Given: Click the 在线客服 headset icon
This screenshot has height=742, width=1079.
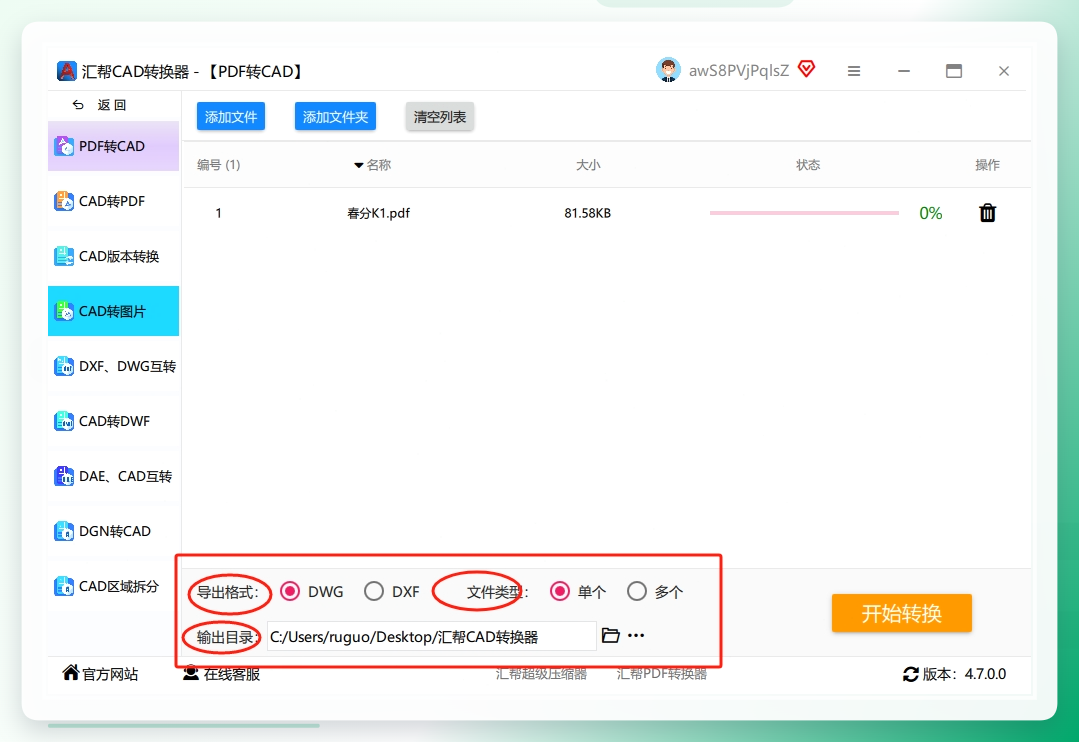Looking at the screenshot, I should (x=191, y=673).
